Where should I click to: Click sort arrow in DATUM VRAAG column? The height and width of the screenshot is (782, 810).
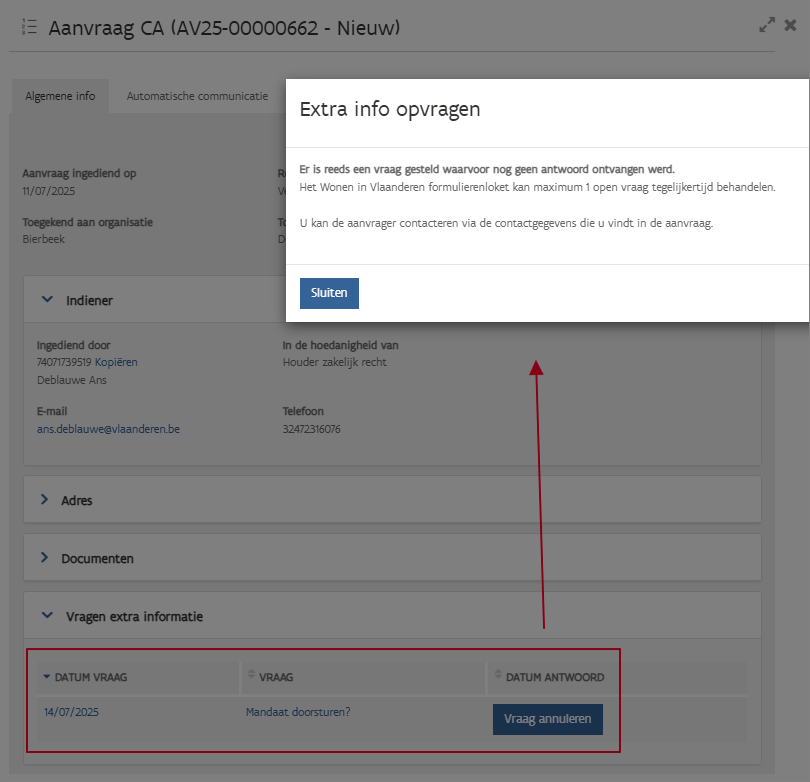(46, 677)
